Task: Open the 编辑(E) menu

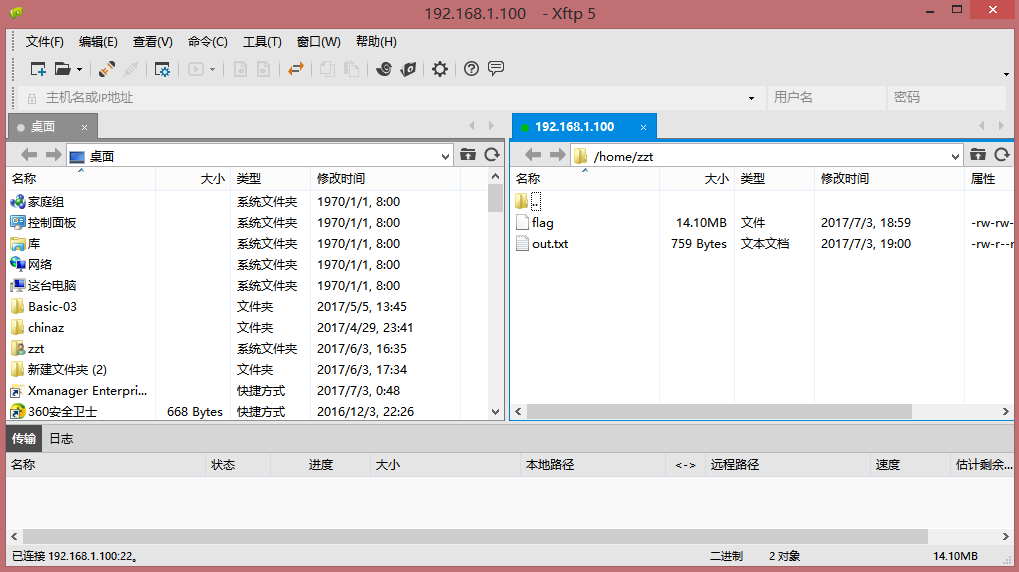Action: pyautogui.click(x=98, y=42)
